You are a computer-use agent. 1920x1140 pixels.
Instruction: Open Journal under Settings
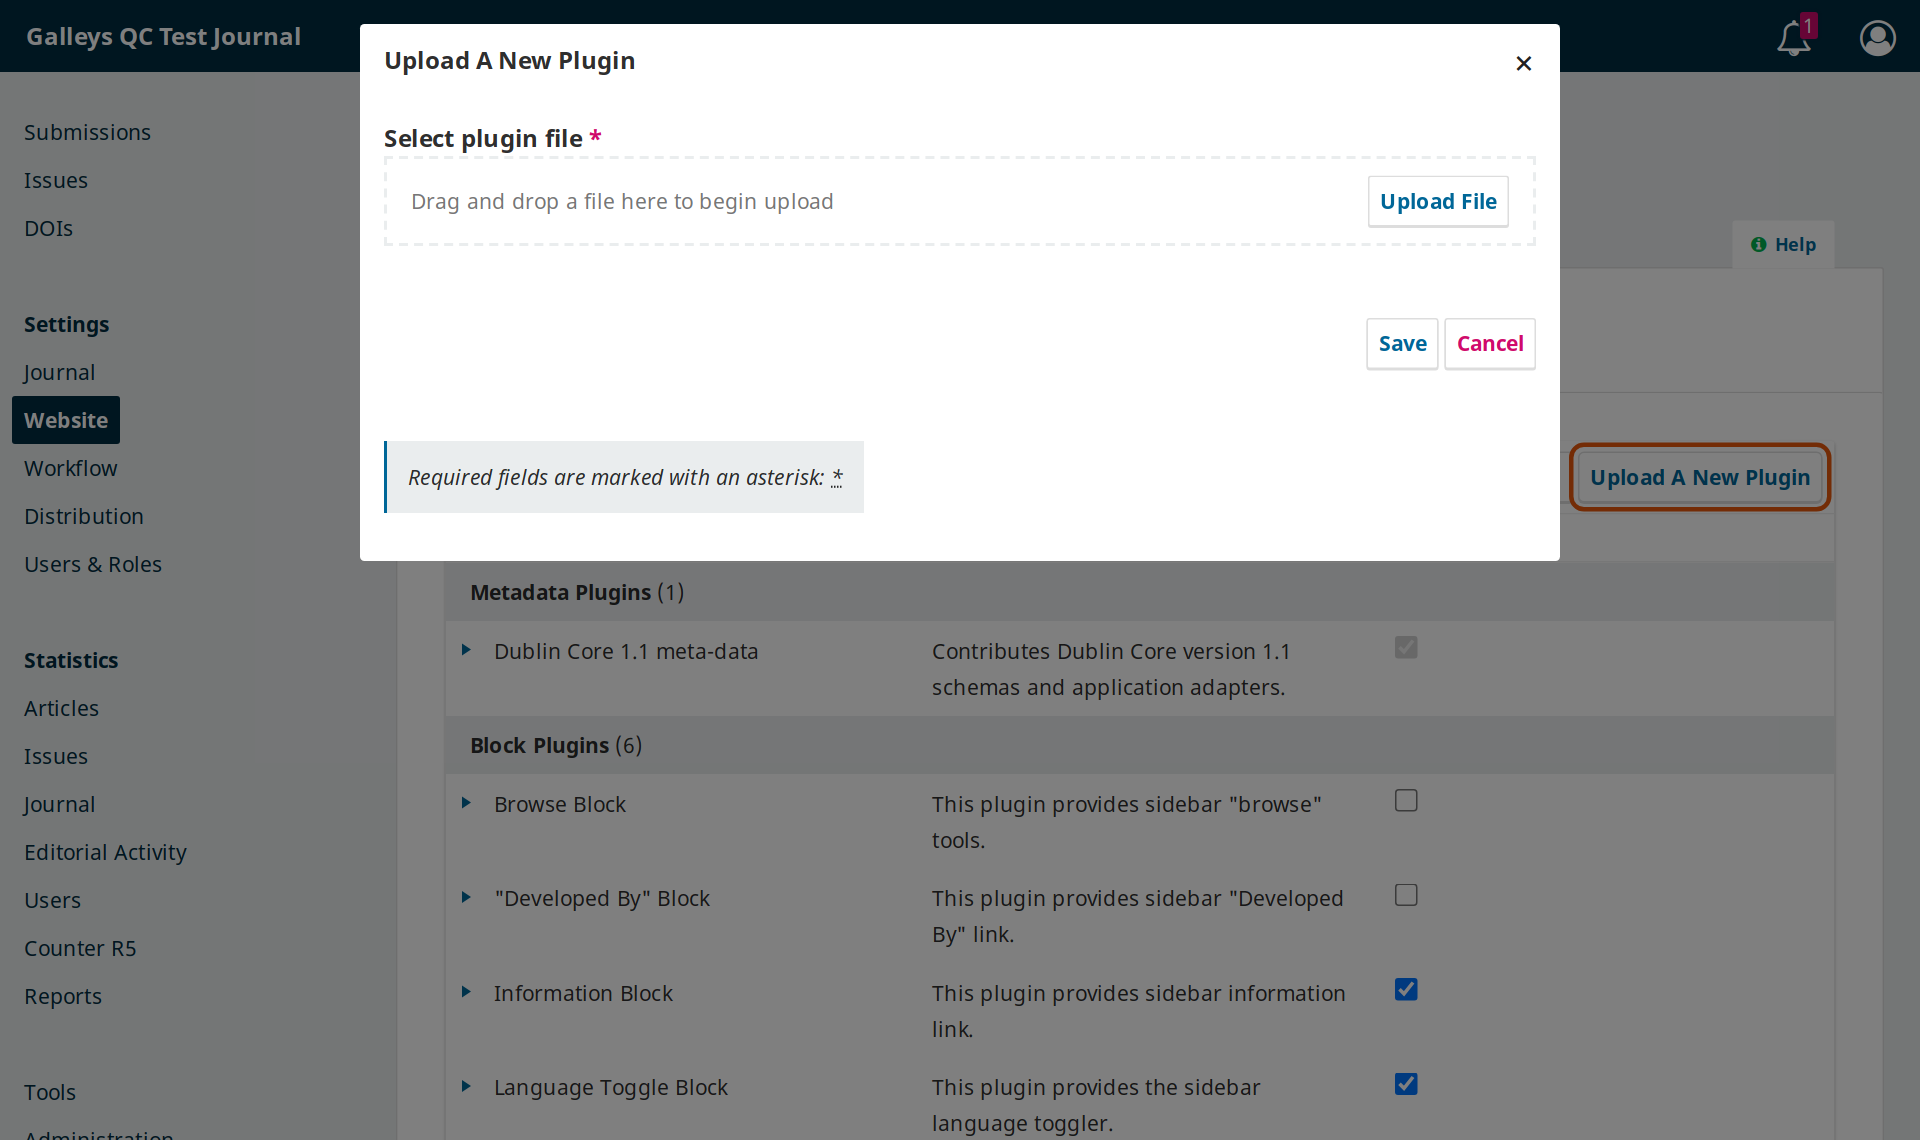click(x=59, y=372)
